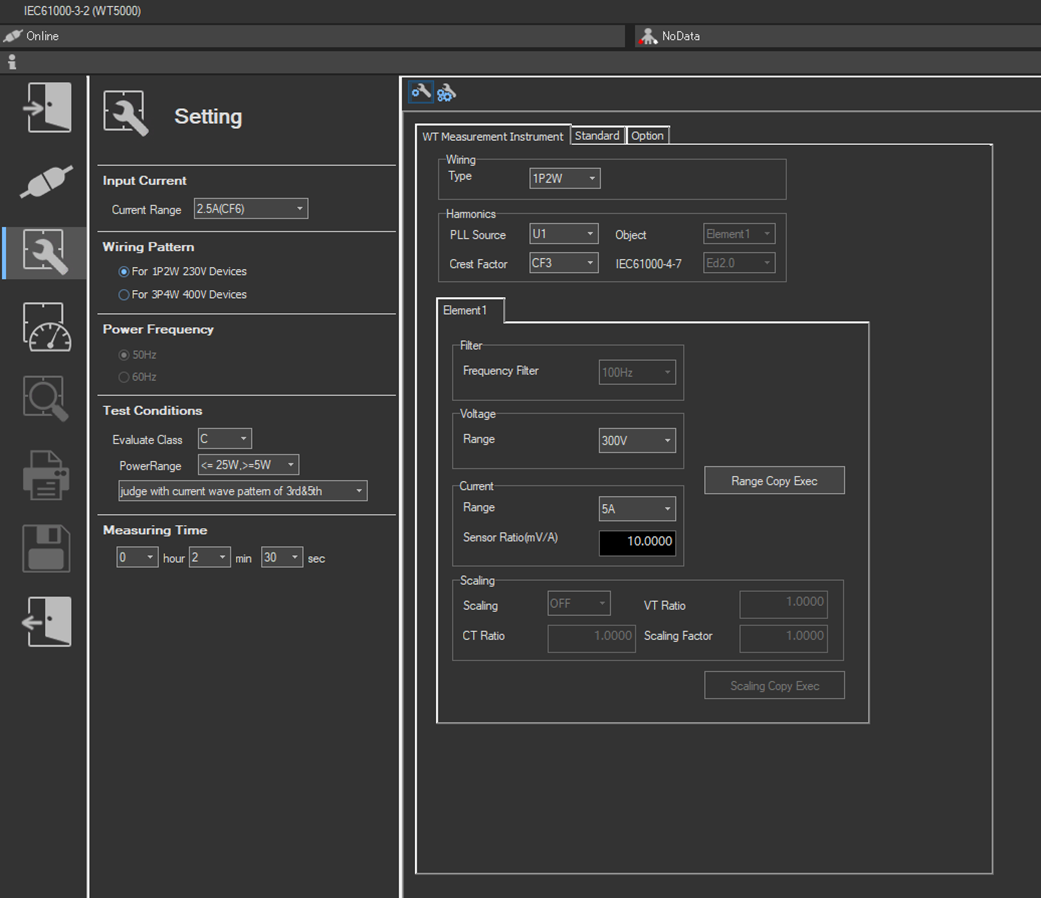Open the measurement gauge icon in sidebar
Screen dimensions: 1041x898
click(47, 327)
